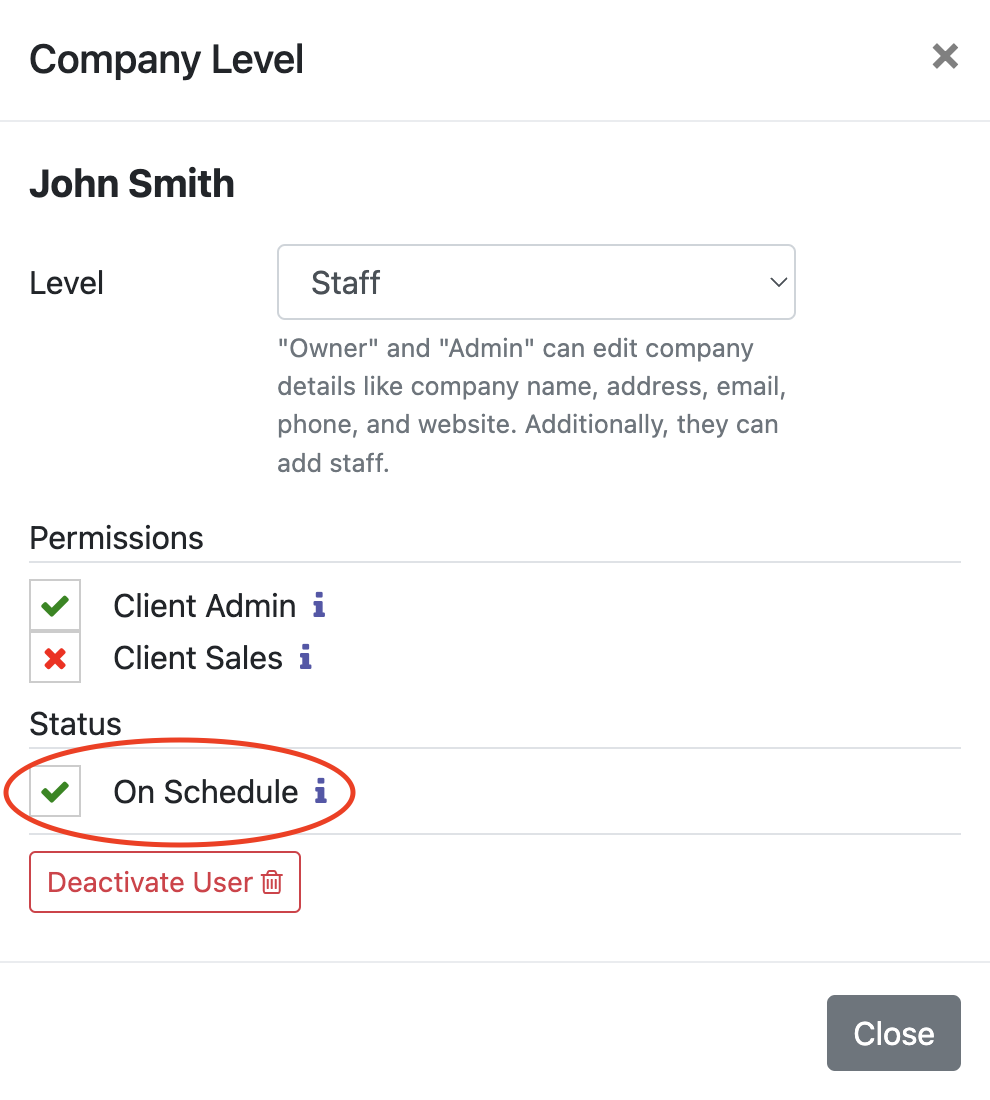The height and width of the screenshot is (1100, 990).
Task: Click the circled On Schedule label
Action: [205, 791]
